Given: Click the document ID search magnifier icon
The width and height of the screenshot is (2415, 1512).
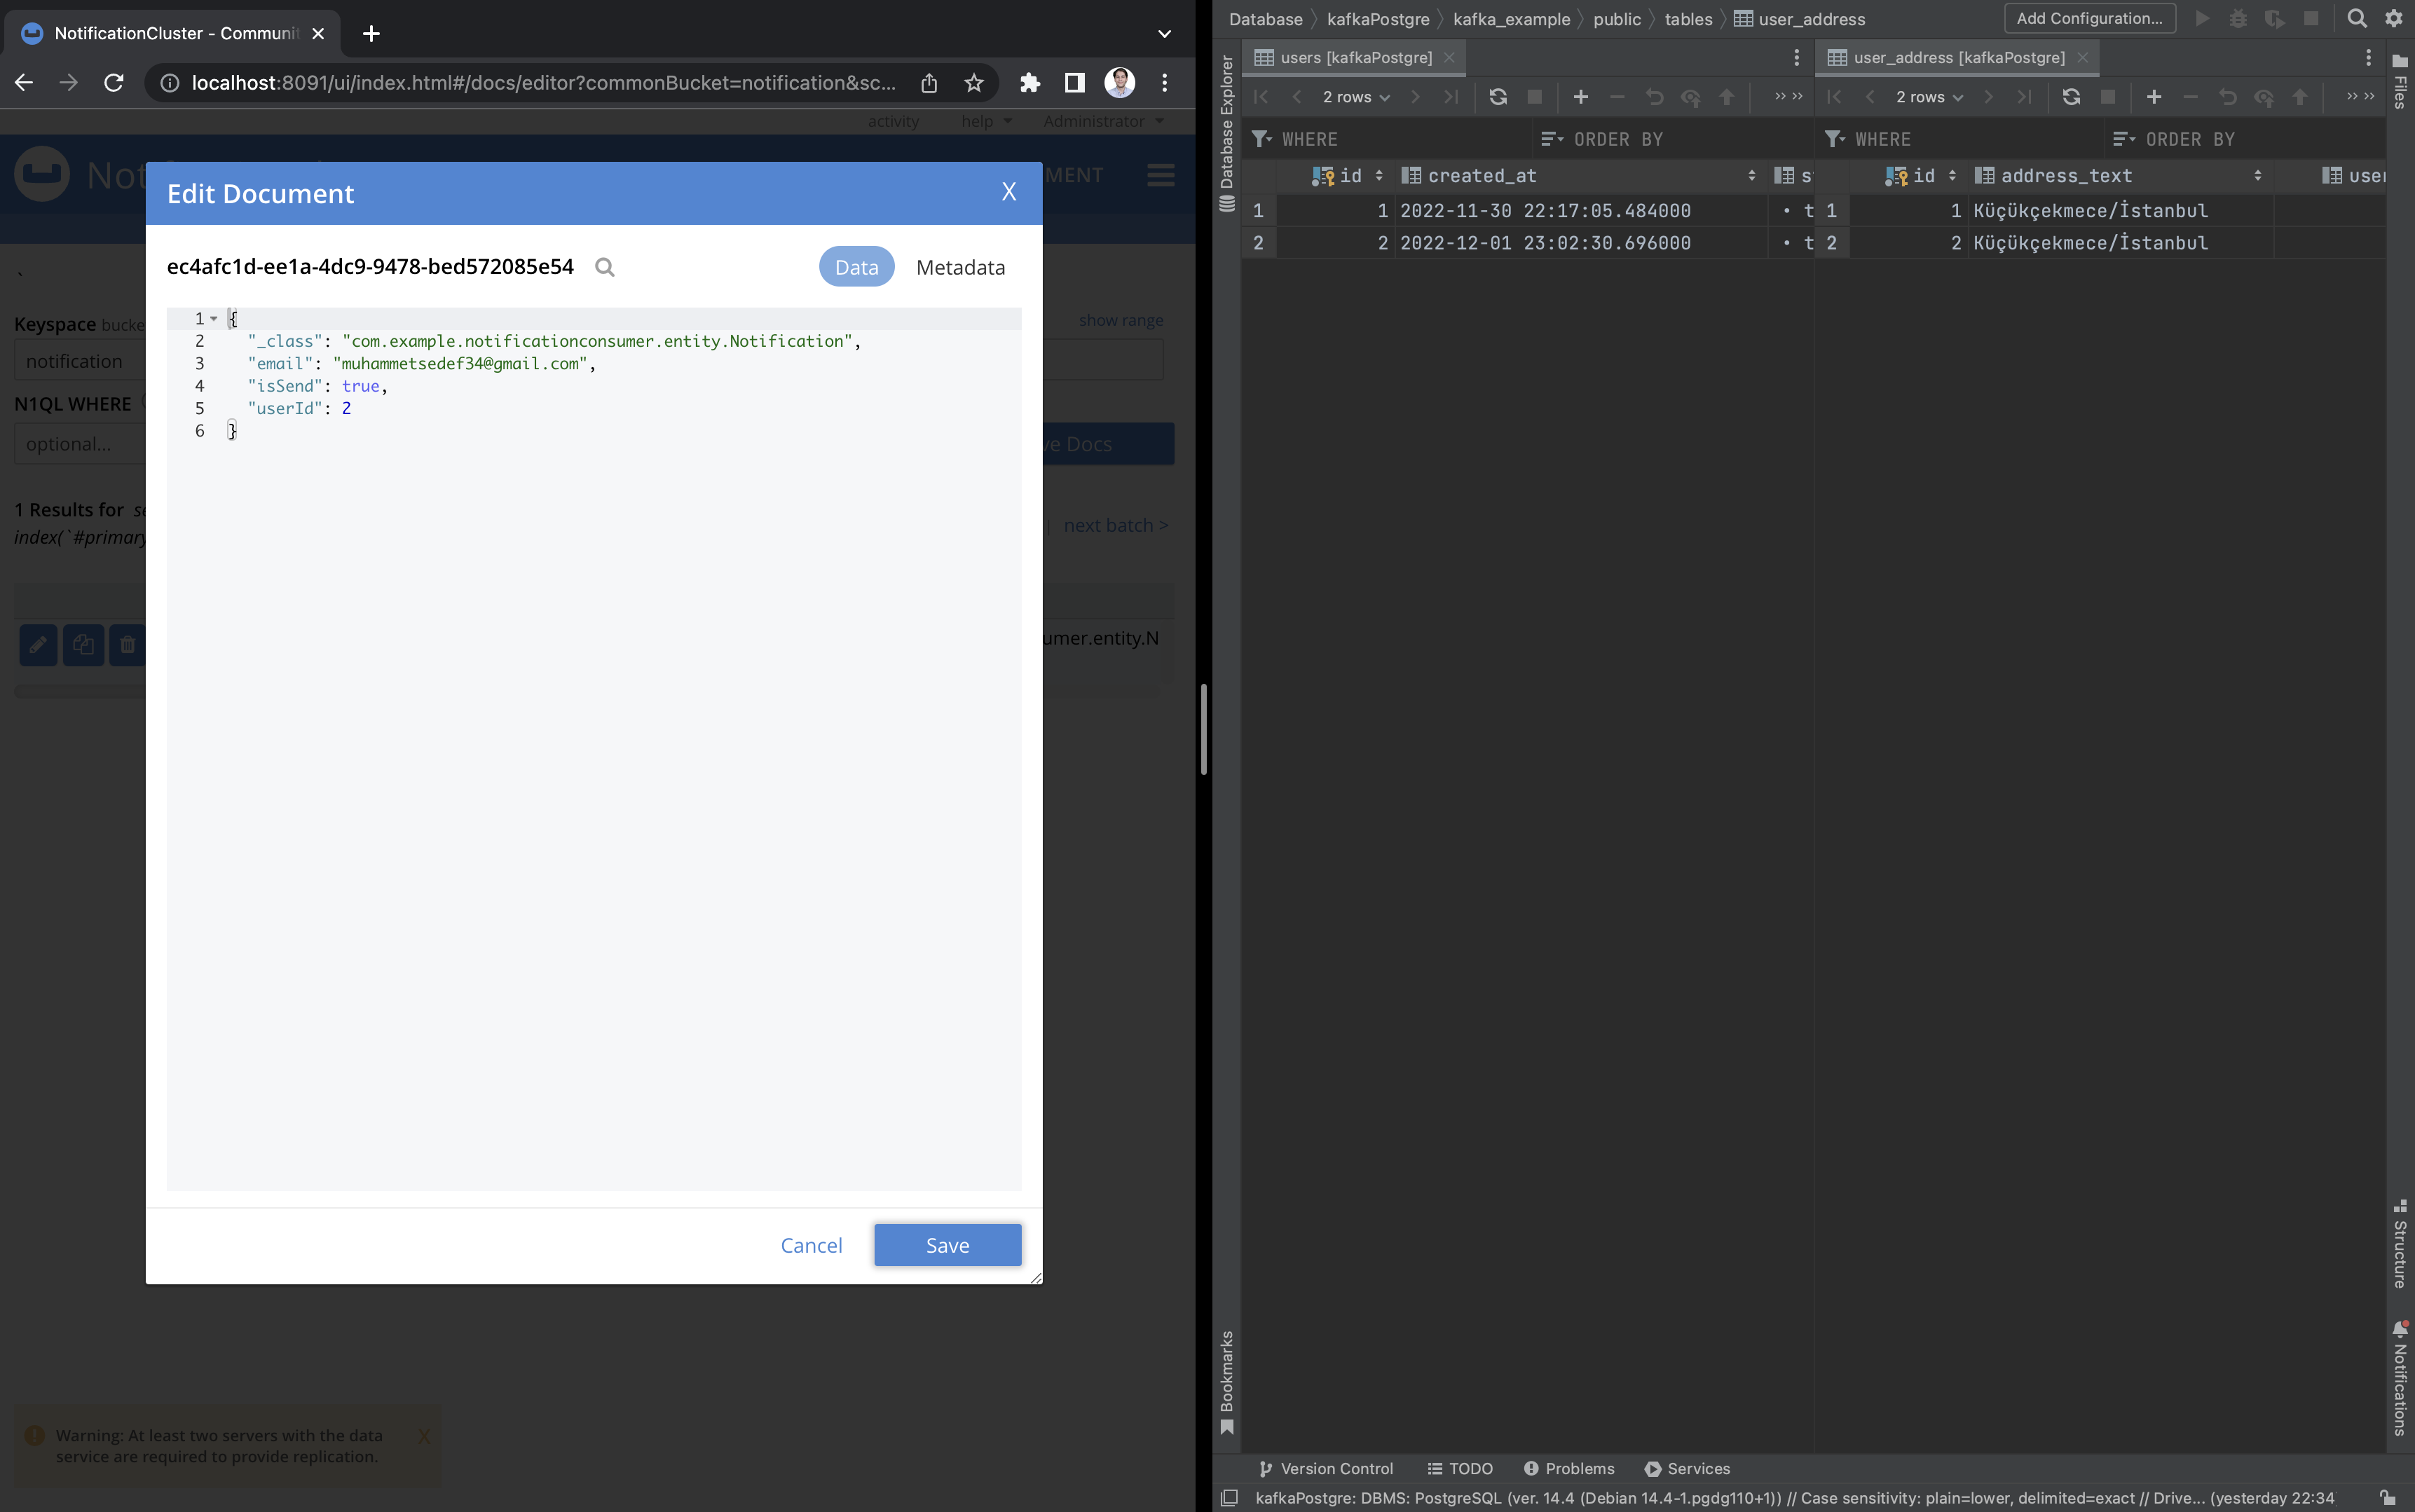Looking at the screenshot, I should tap(604, 267).
